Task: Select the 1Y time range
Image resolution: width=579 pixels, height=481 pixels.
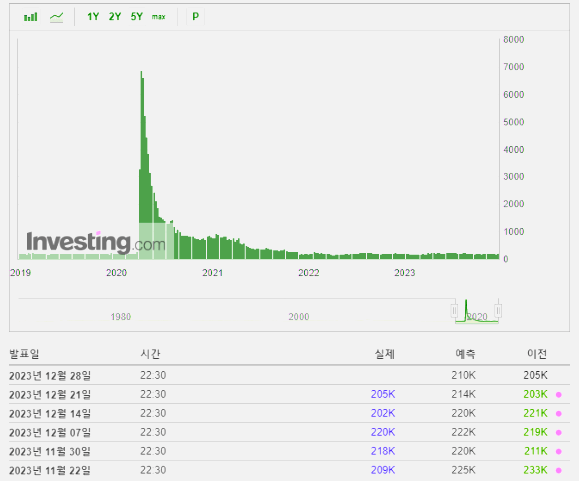Action: 93,17
